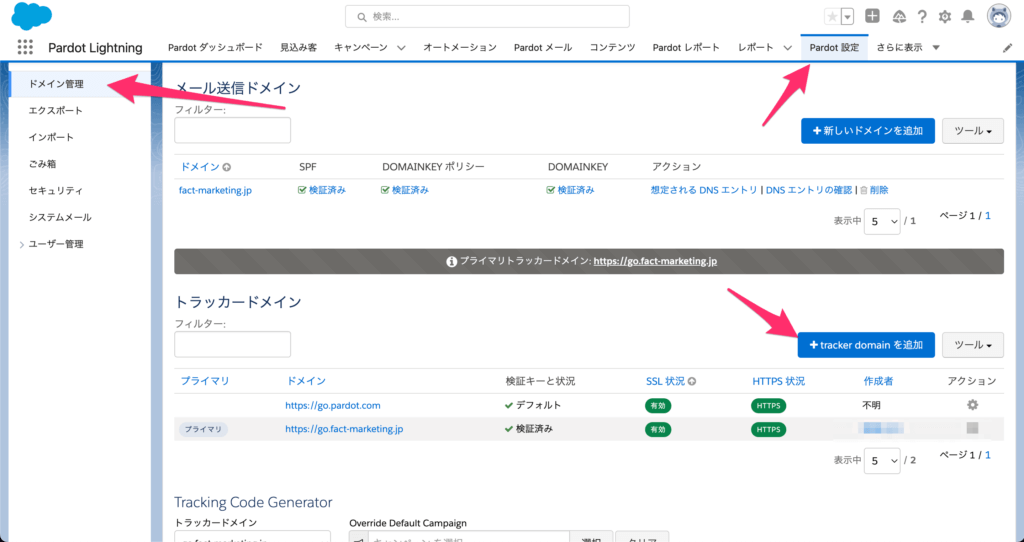This screenshot has width=1024, height=542.
Task: Open the 想定される DNS エントリ link
Action: pos(704,190)
